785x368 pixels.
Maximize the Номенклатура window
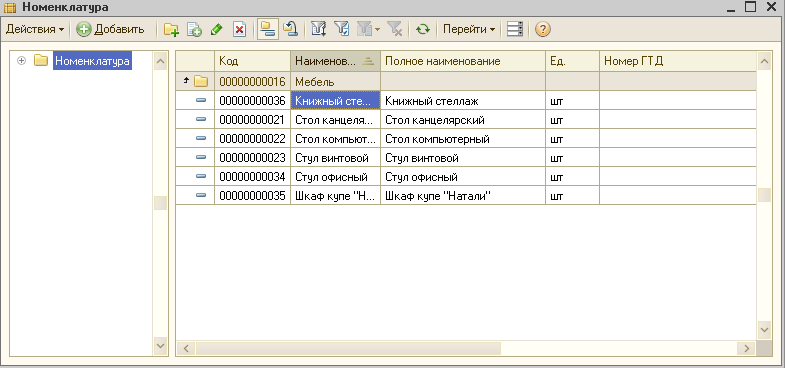click(x=750, y=7)
